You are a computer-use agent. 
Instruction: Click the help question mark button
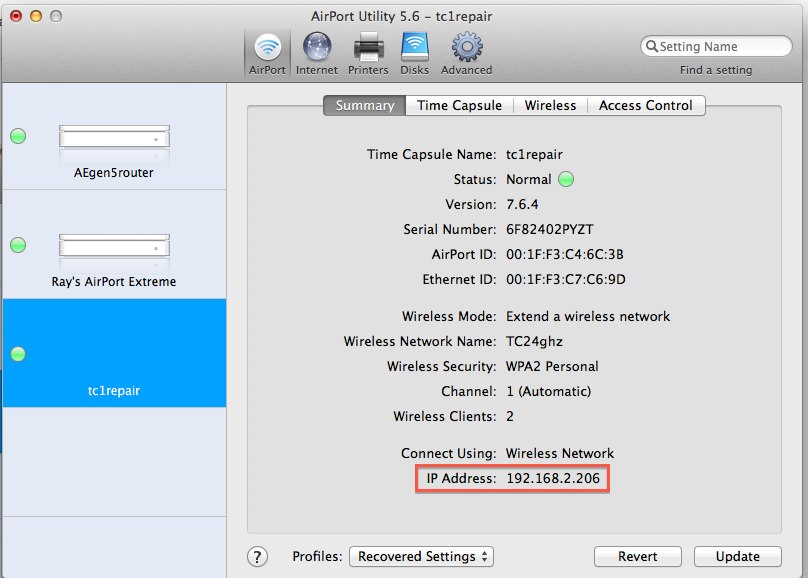point(257,556)
